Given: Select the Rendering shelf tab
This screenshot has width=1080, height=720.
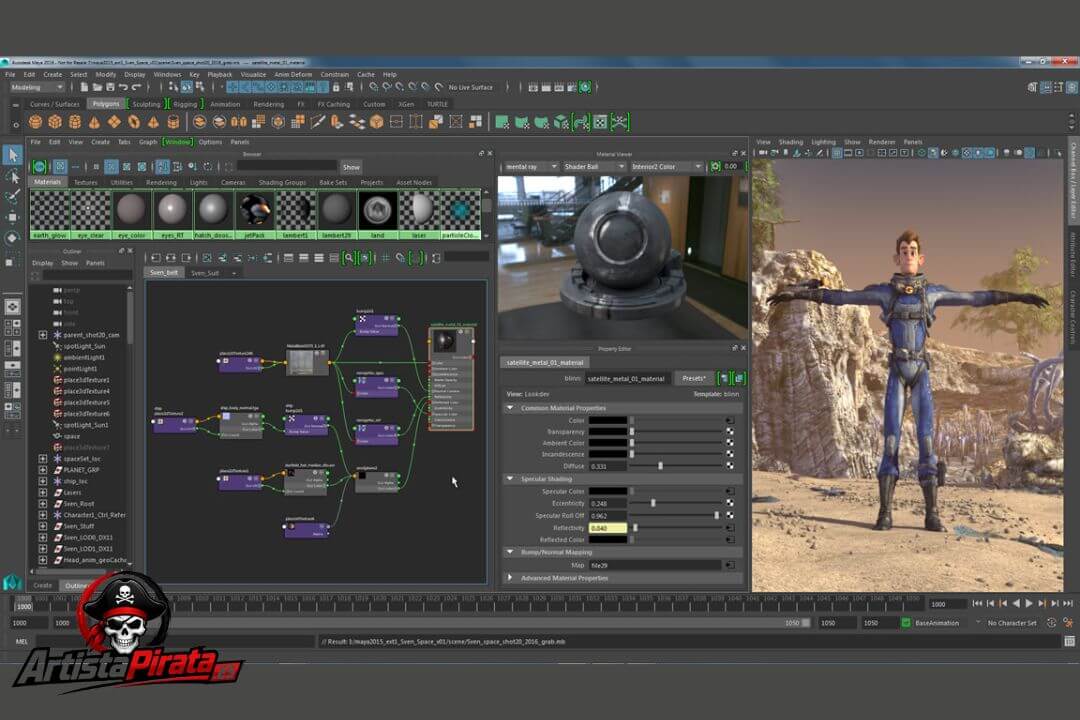Looking at the screenshot, I should click(269, 105).
